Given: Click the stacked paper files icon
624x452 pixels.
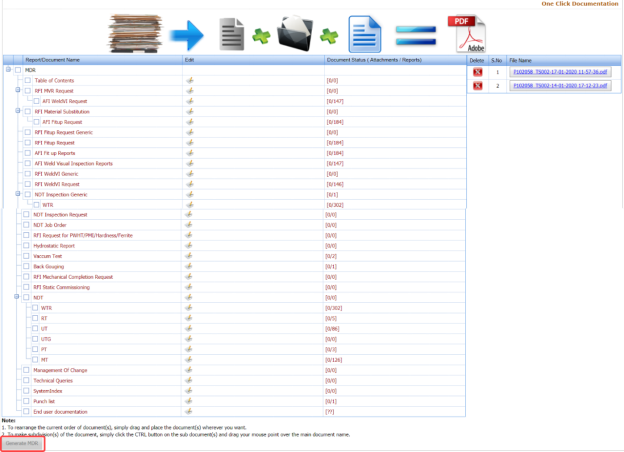Looking at the screenshot, I should click(x=141, y=33).
